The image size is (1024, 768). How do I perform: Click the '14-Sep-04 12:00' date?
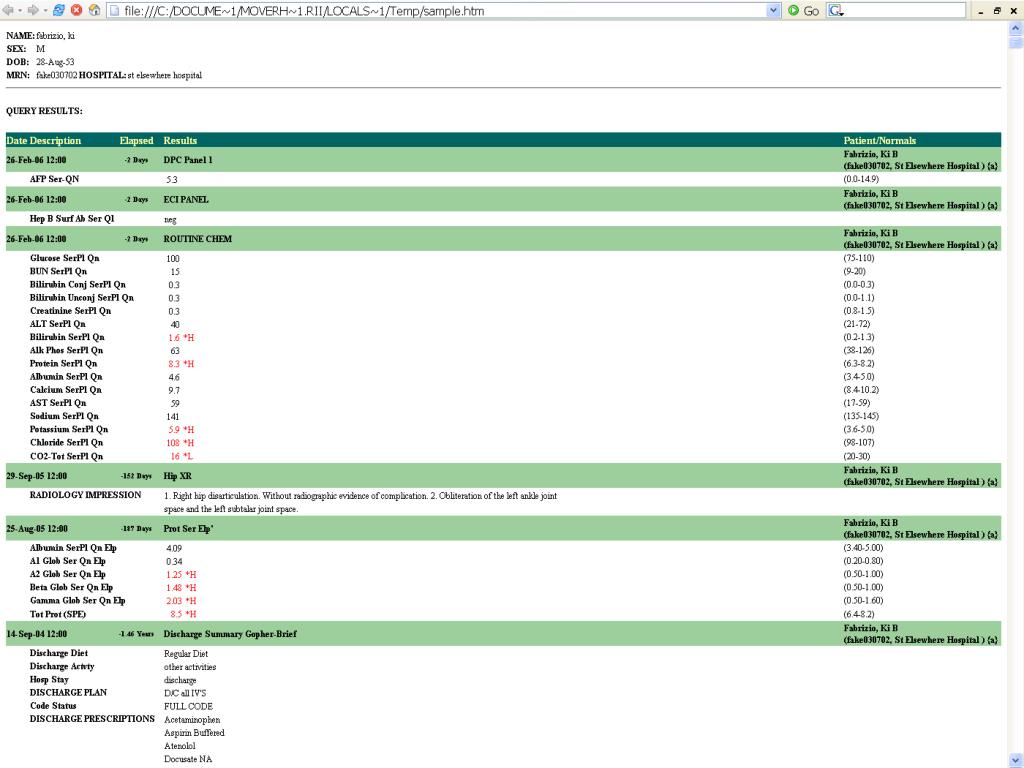(x=37, y=634)
